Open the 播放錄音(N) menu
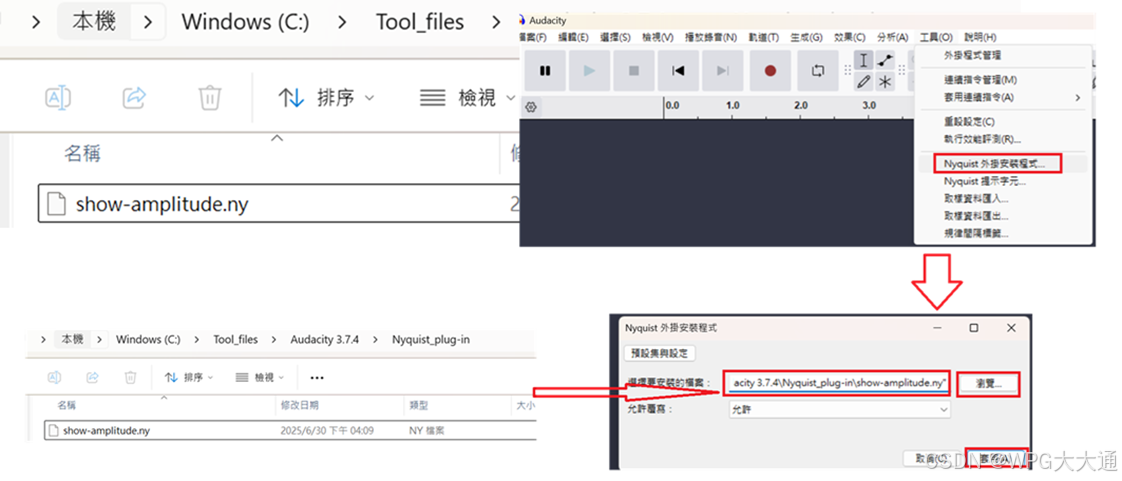1122x481 pixels. [x=711, y=37]
